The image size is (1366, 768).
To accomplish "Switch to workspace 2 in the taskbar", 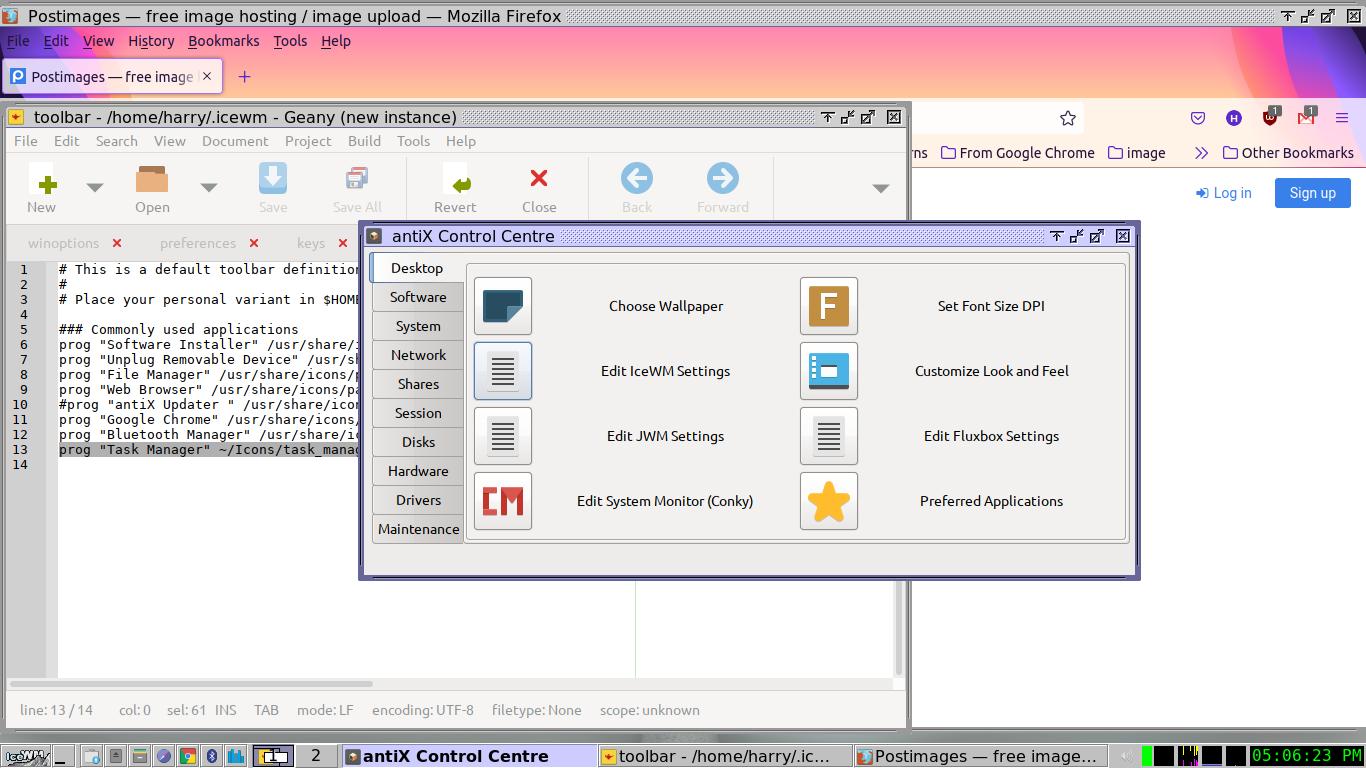I will click(316, 756).
